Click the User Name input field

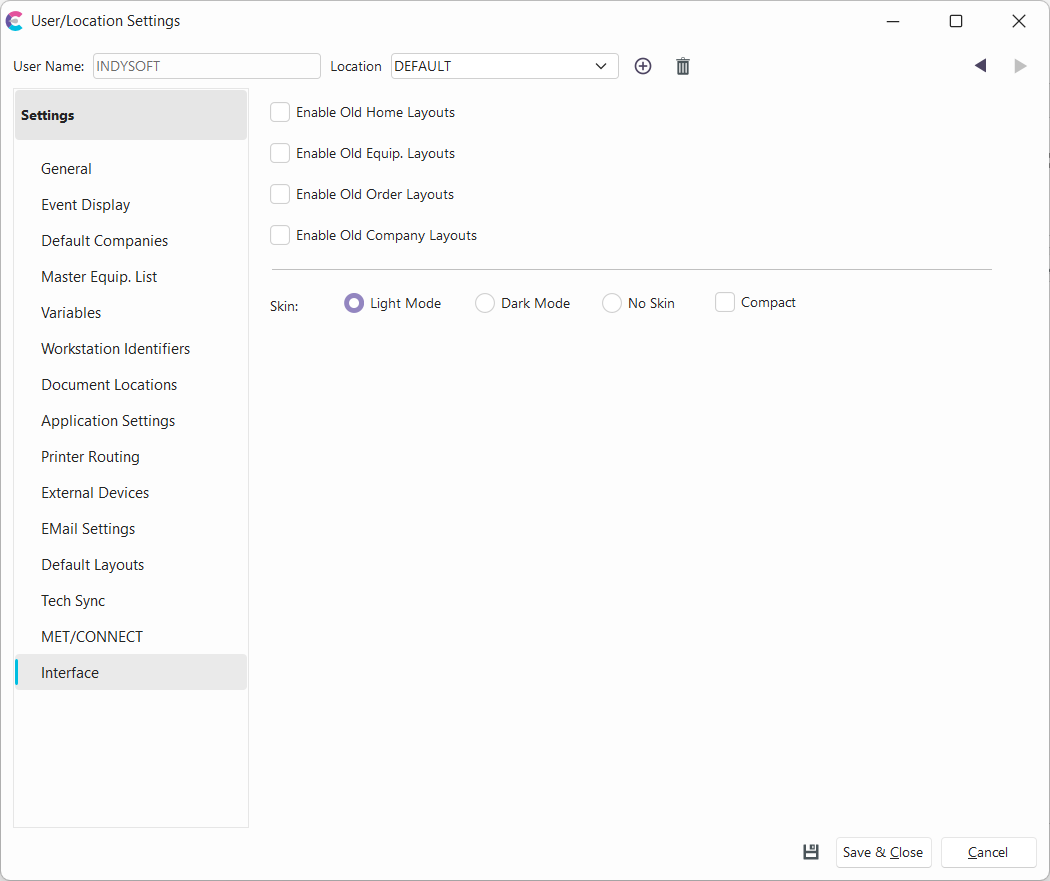coord(206,66)
